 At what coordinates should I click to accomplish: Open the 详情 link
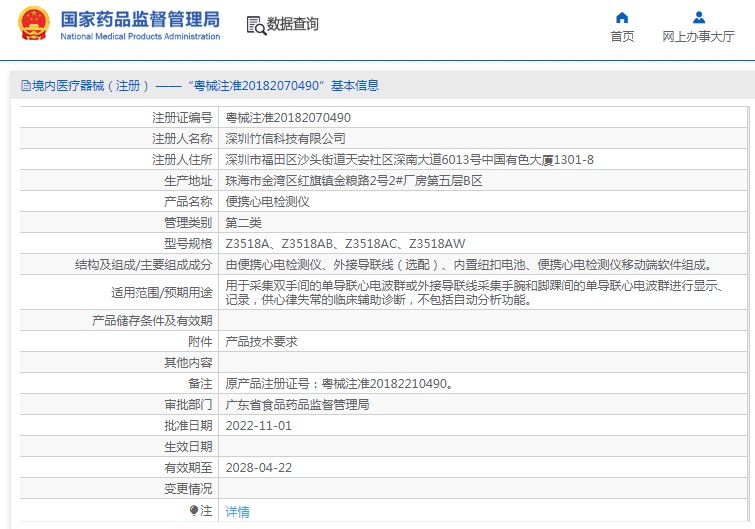tap(238, 512)
